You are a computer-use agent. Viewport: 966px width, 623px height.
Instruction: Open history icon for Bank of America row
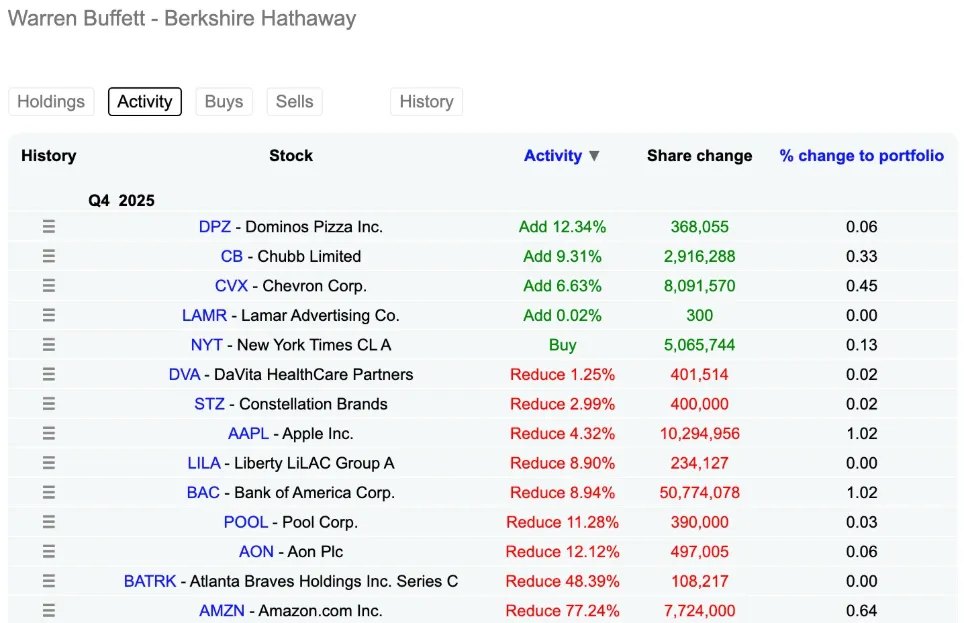[48, 493]
